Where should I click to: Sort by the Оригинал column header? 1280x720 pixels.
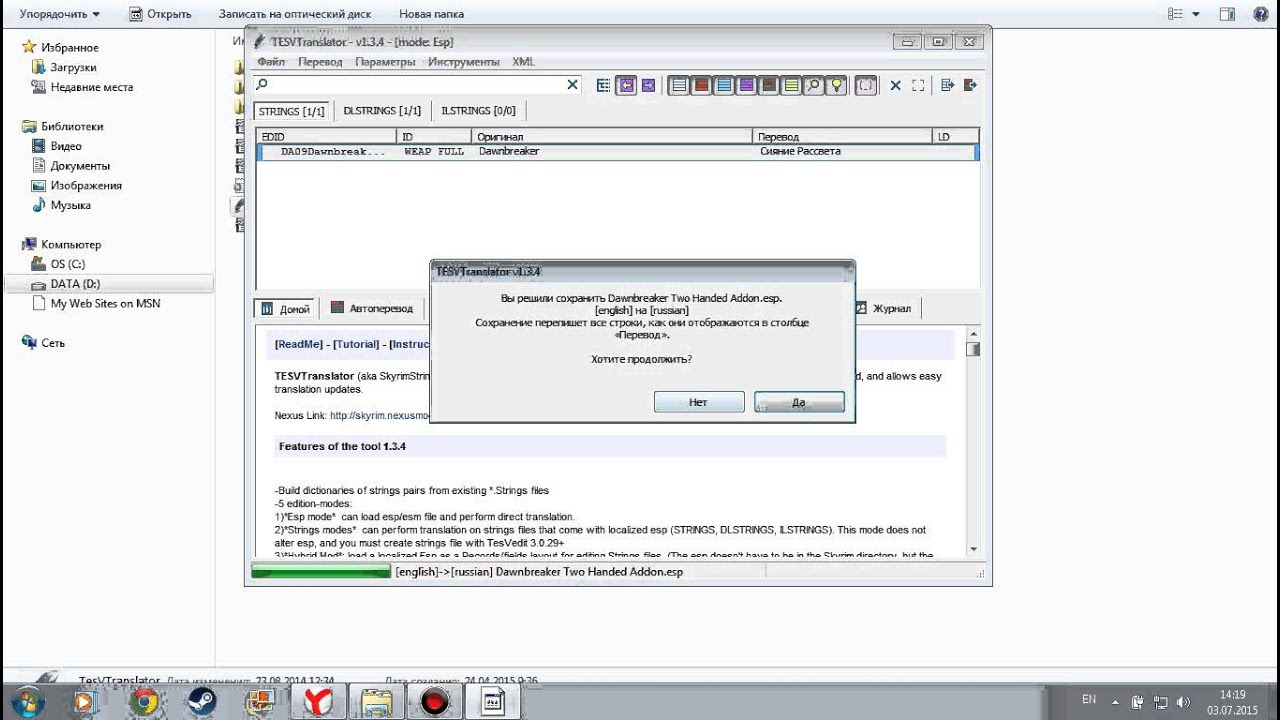[x=612, y=136]
